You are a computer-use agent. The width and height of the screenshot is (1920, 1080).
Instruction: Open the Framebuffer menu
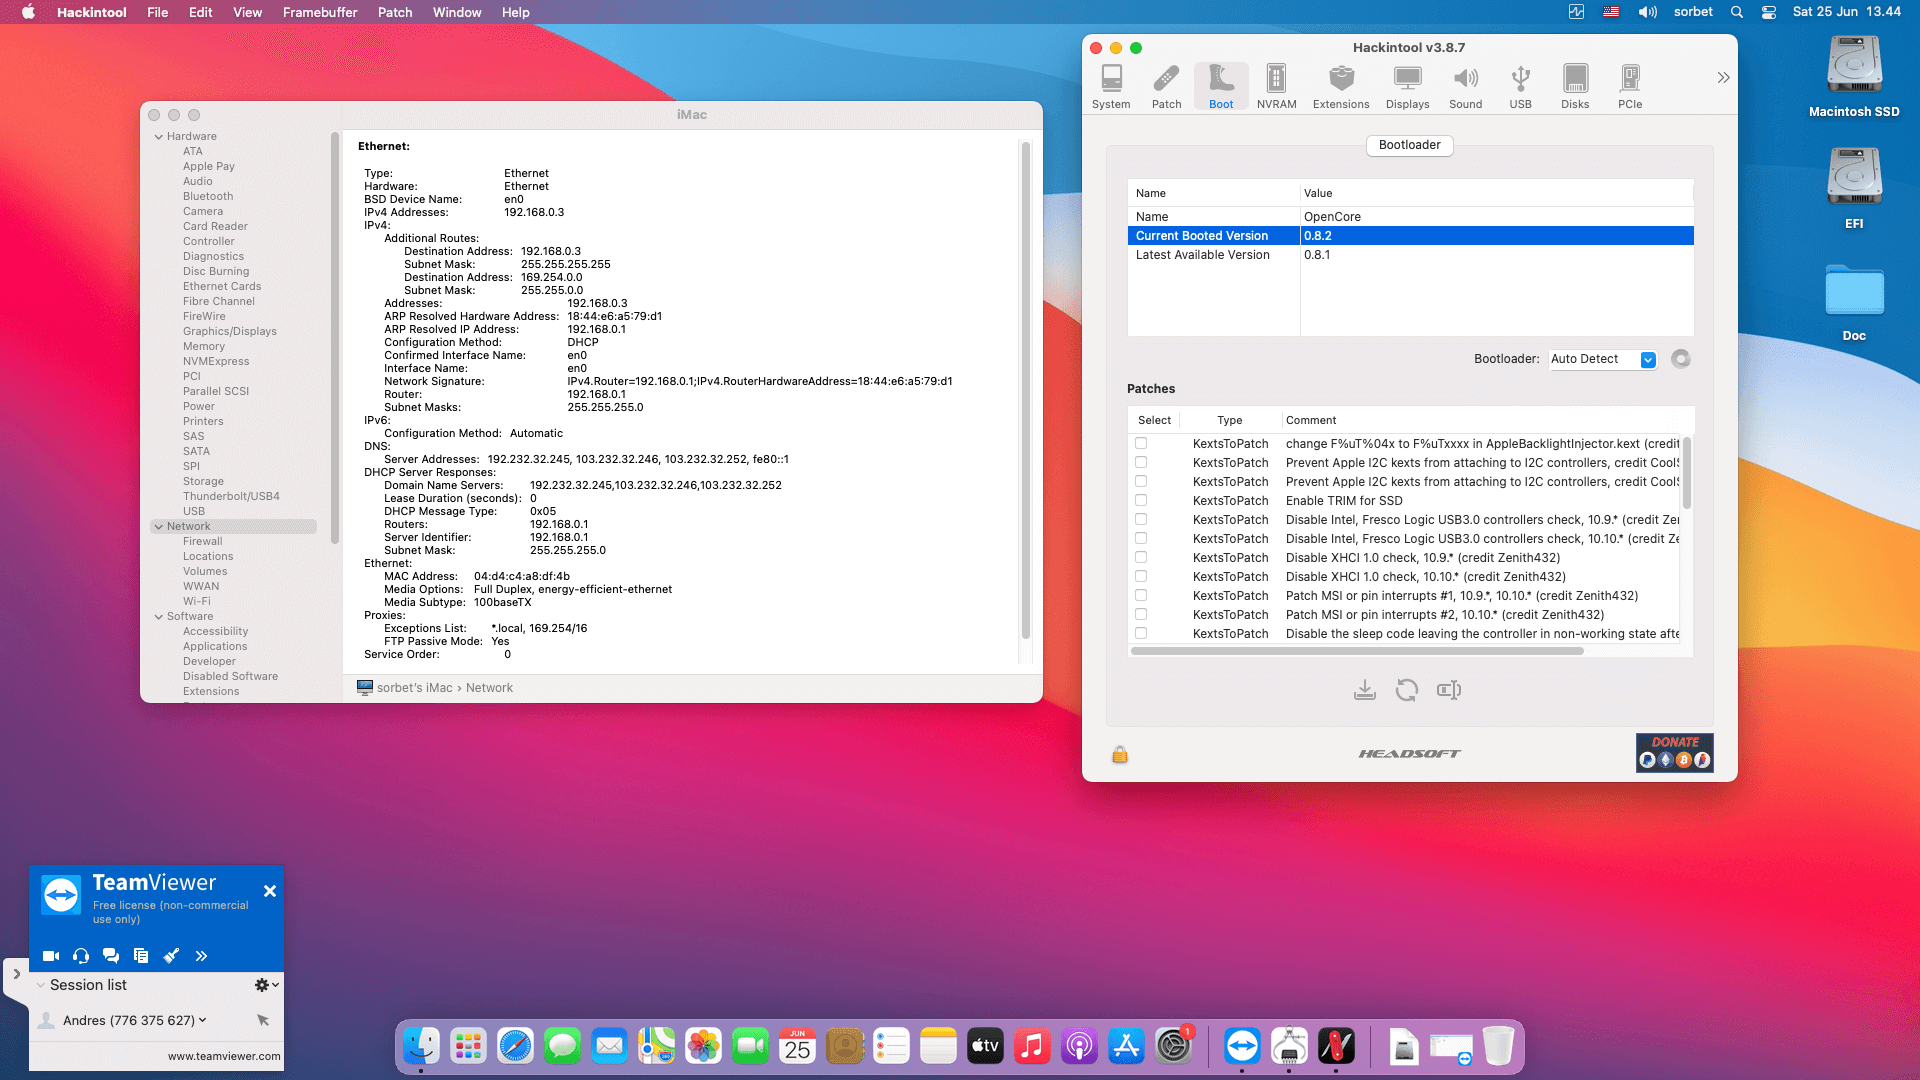pyautogui.click(x=320, y=12)
